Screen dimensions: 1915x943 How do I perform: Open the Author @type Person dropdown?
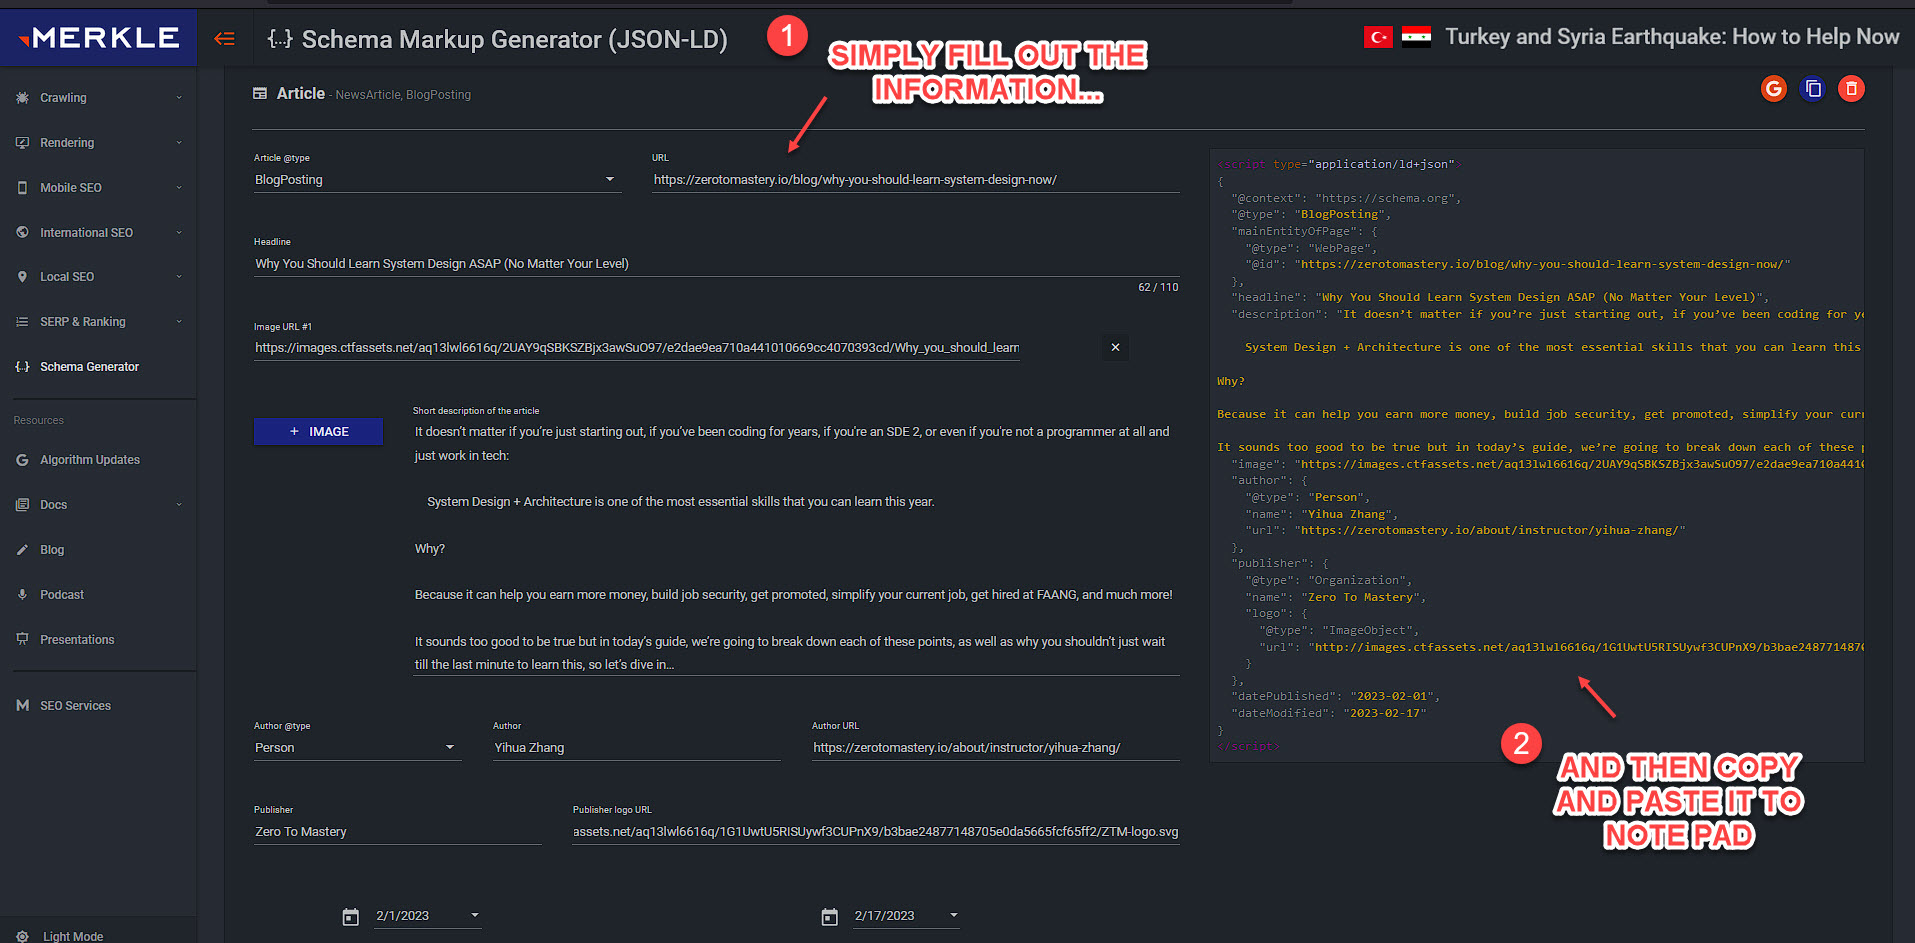coord(357,748)
